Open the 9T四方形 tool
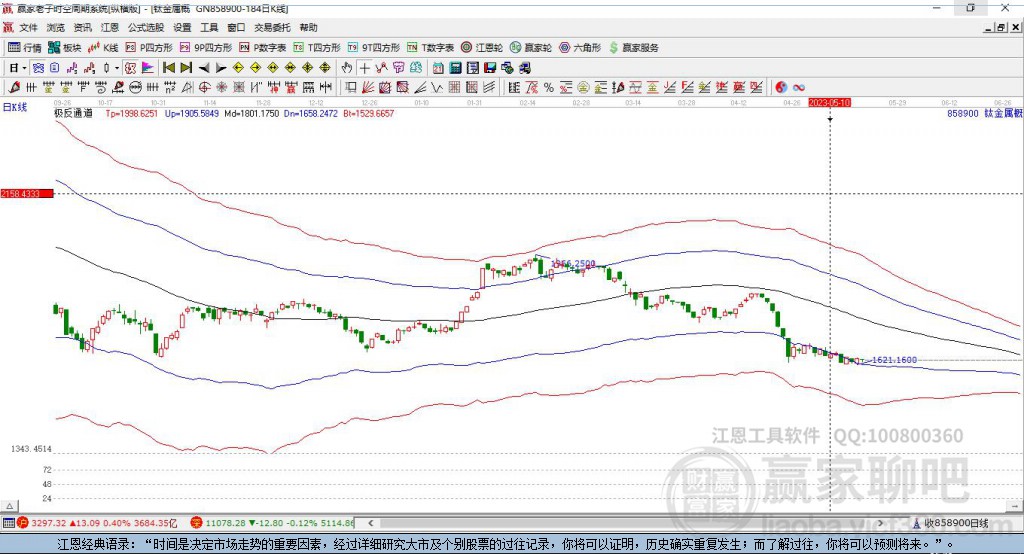 (x=374, y=48)
